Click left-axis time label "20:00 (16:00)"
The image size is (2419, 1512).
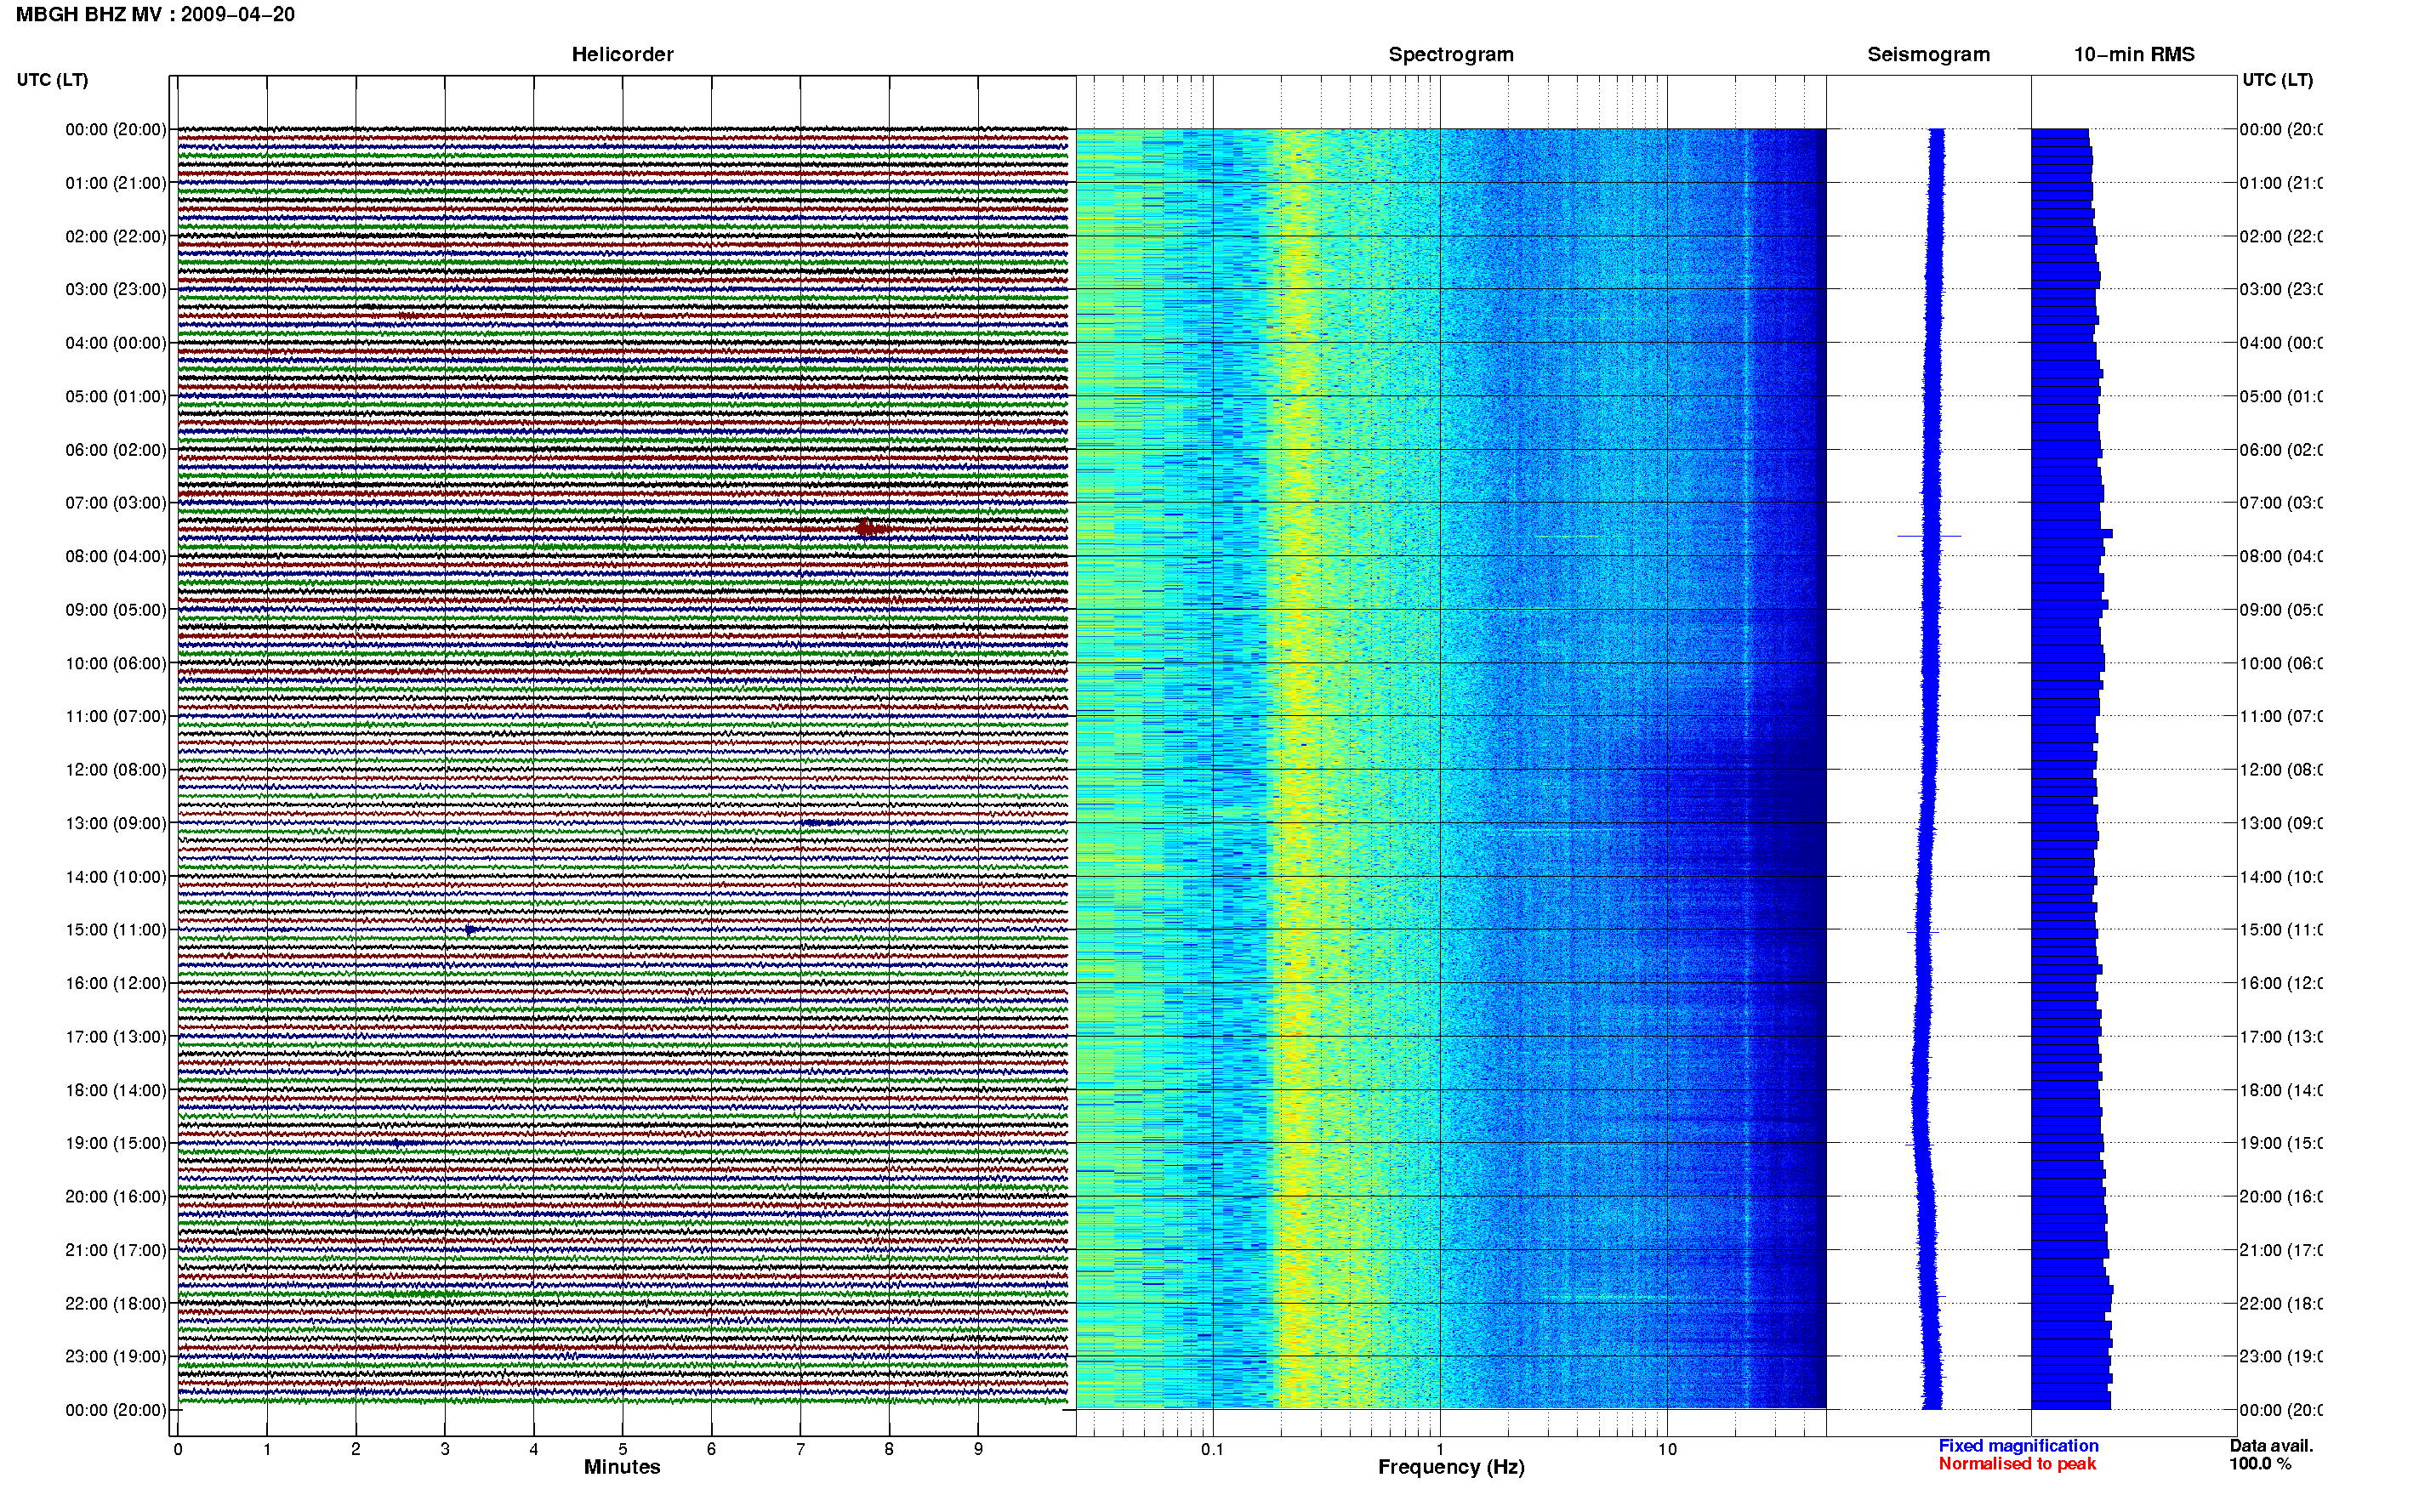point(116,1197)
